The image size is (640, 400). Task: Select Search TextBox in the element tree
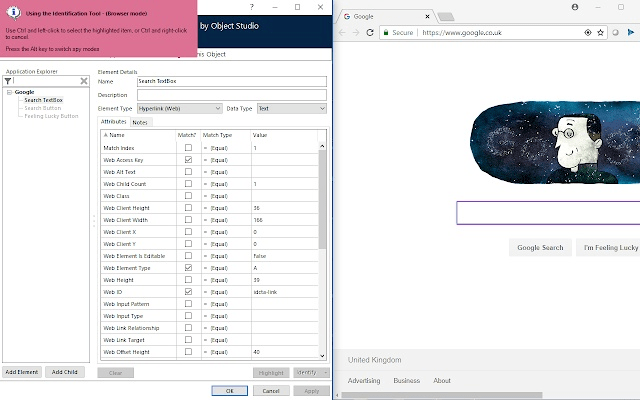[43, 100]
